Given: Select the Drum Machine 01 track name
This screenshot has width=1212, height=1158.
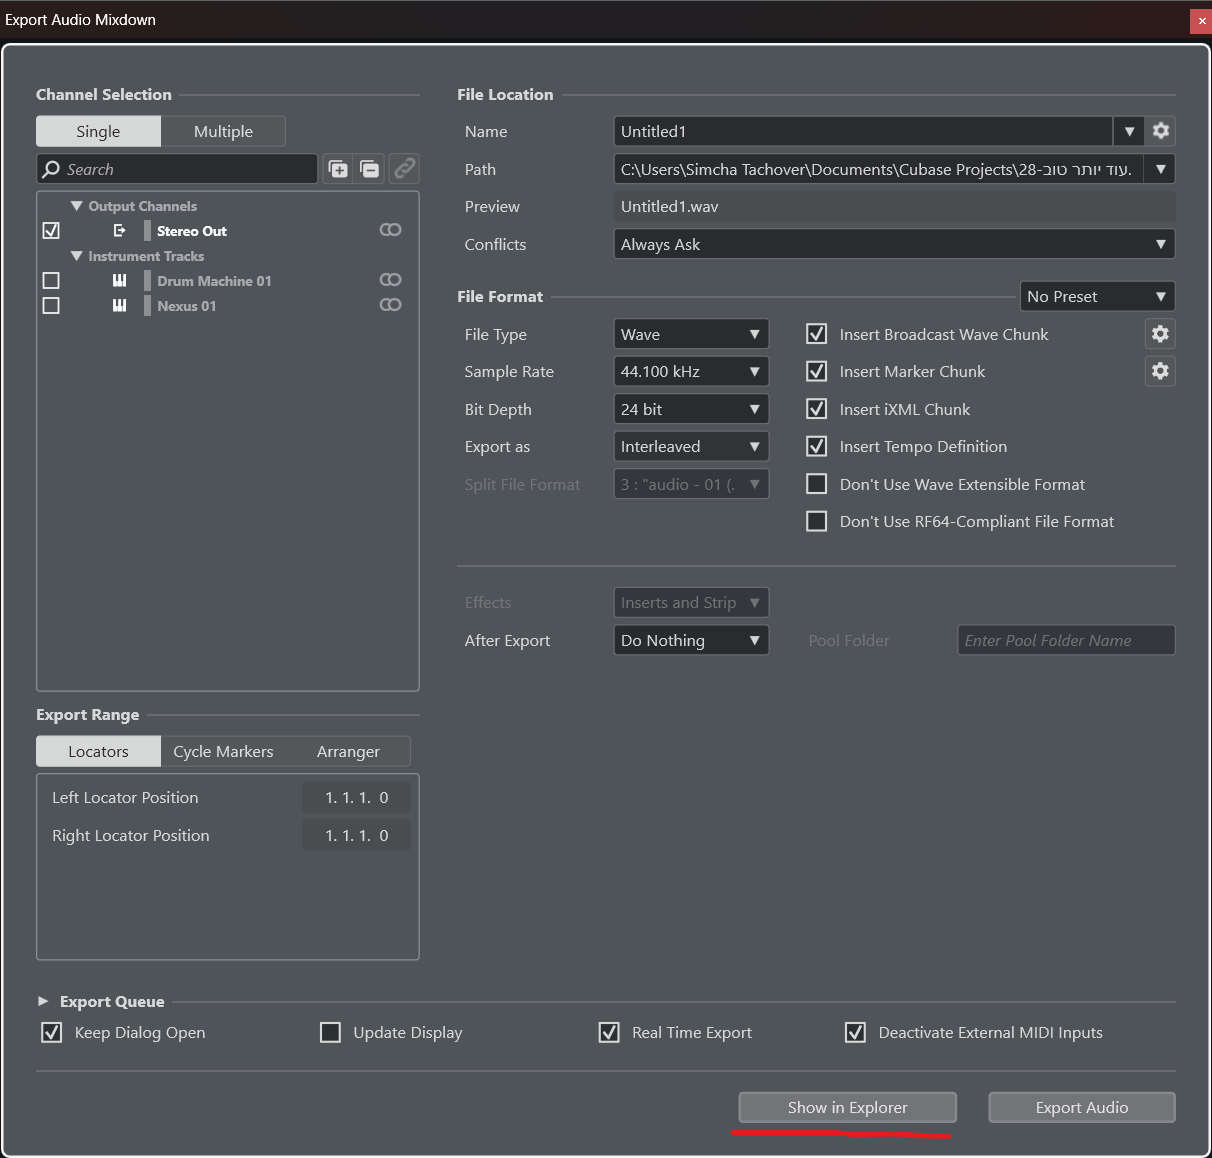Looking at the screenshot, I should click(214, 281).
